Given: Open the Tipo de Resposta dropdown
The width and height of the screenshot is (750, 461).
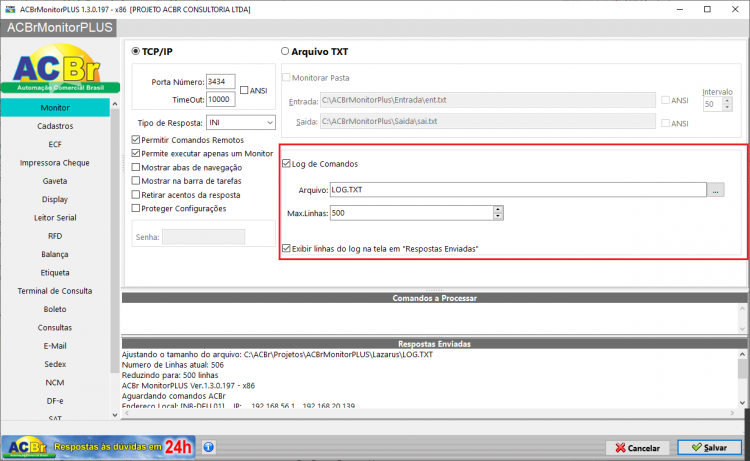Looking at the screenshot, I should click(x=270, y=123).
